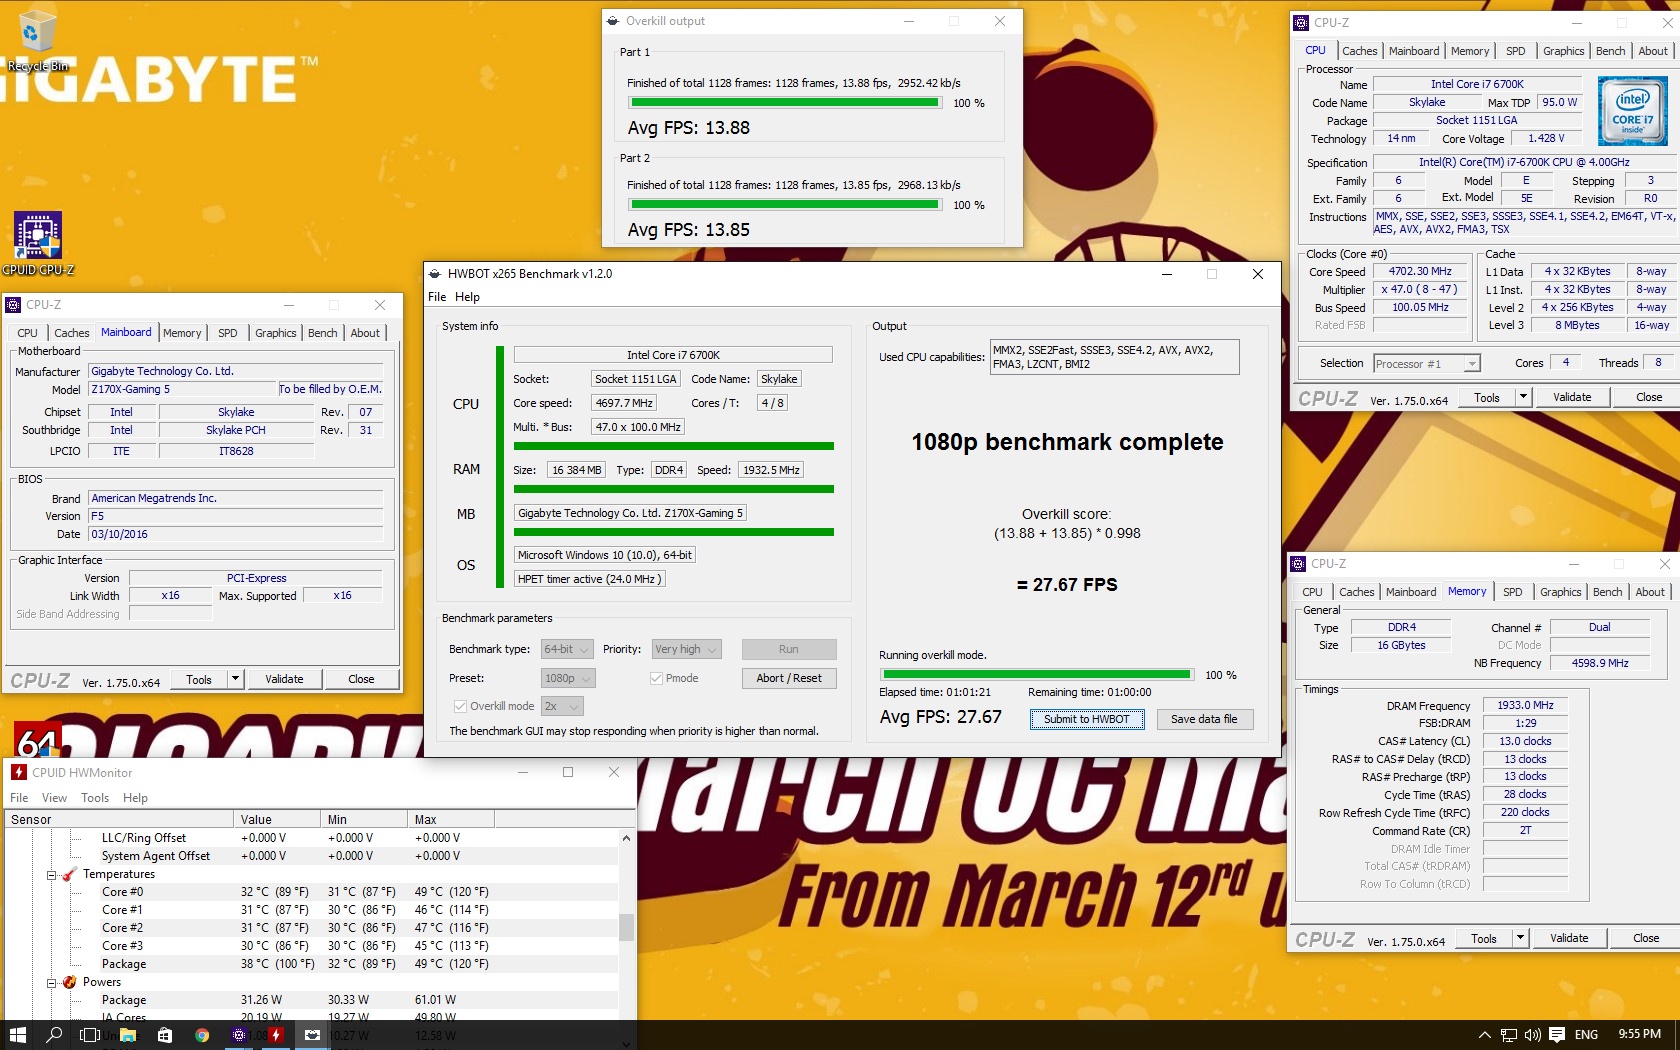Click the Temperatures thermometer icon in HWMonitor

click(69, 874)
